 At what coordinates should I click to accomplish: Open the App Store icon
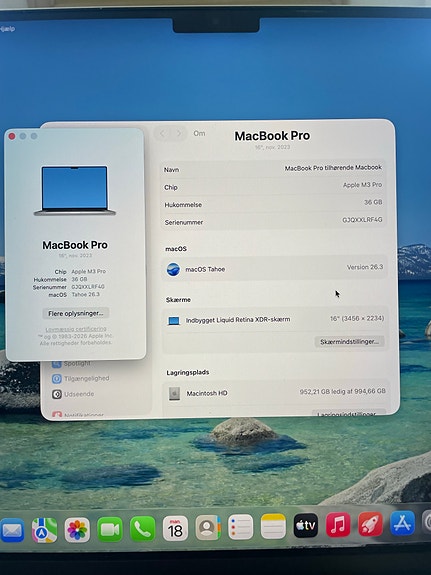pos(402,523)
